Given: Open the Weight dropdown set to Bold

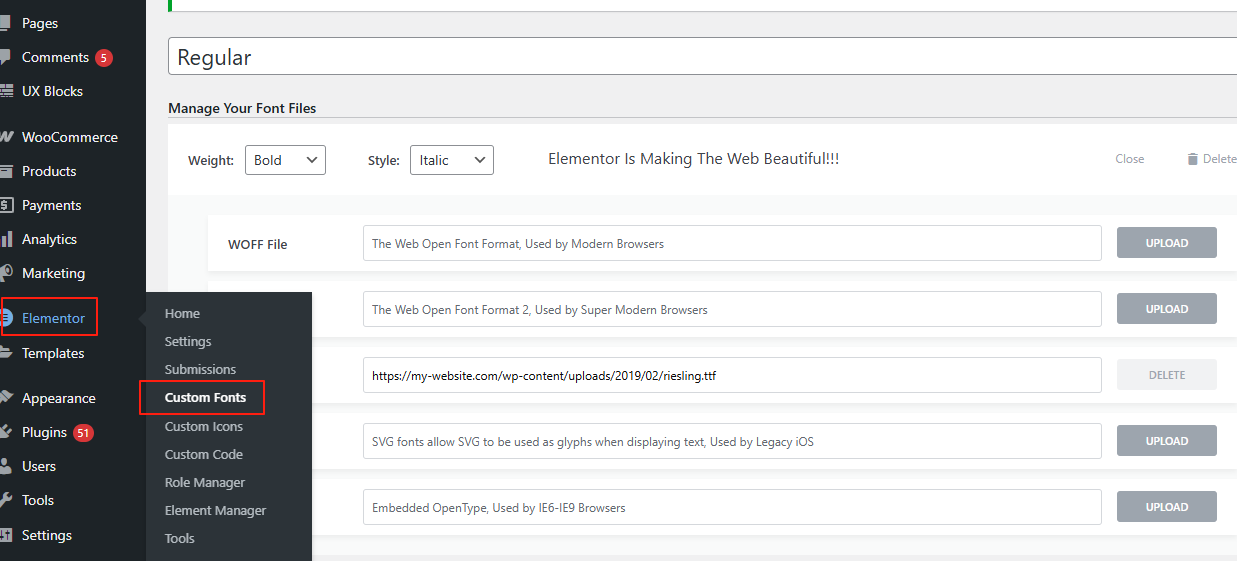Looking at the screenshot, I should tap(285, 160).
